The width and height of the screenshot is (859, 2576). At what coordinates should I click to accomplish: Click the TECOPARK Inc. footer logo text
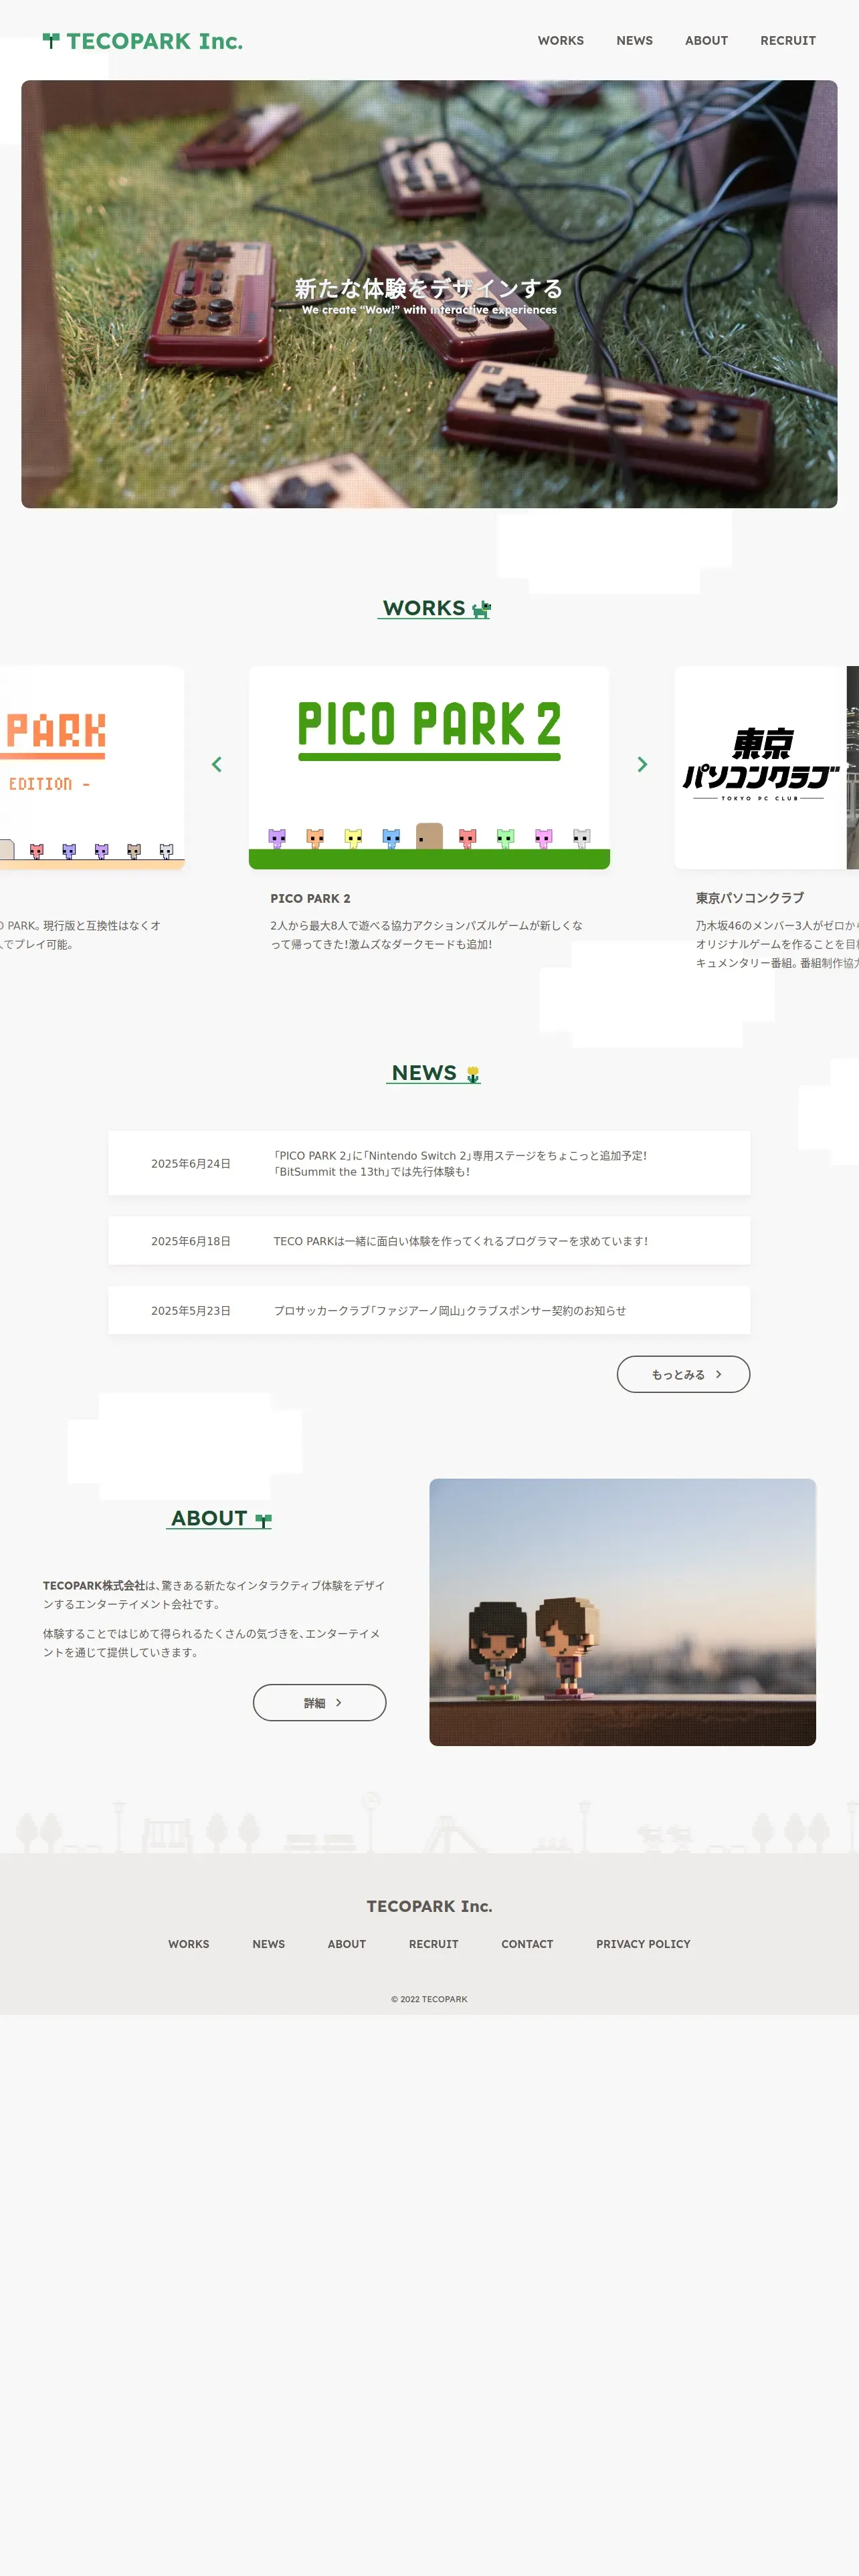429,1906
